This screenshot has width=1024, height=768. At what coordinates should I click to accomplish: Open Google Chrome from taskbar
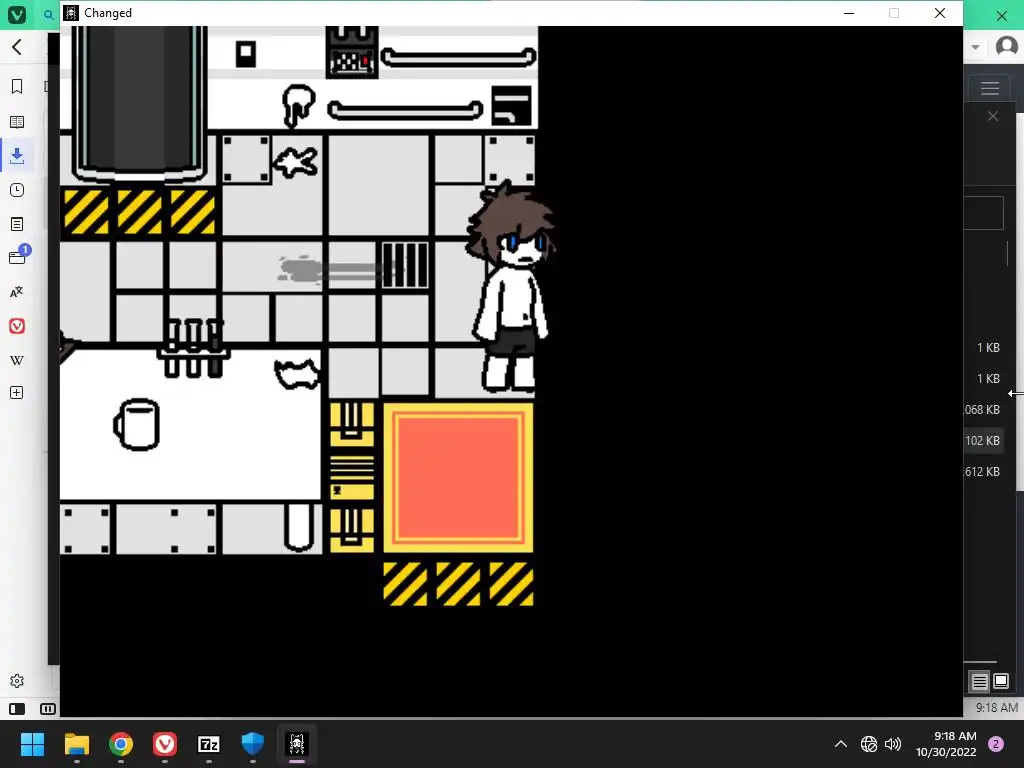click(x=121, y=744)
